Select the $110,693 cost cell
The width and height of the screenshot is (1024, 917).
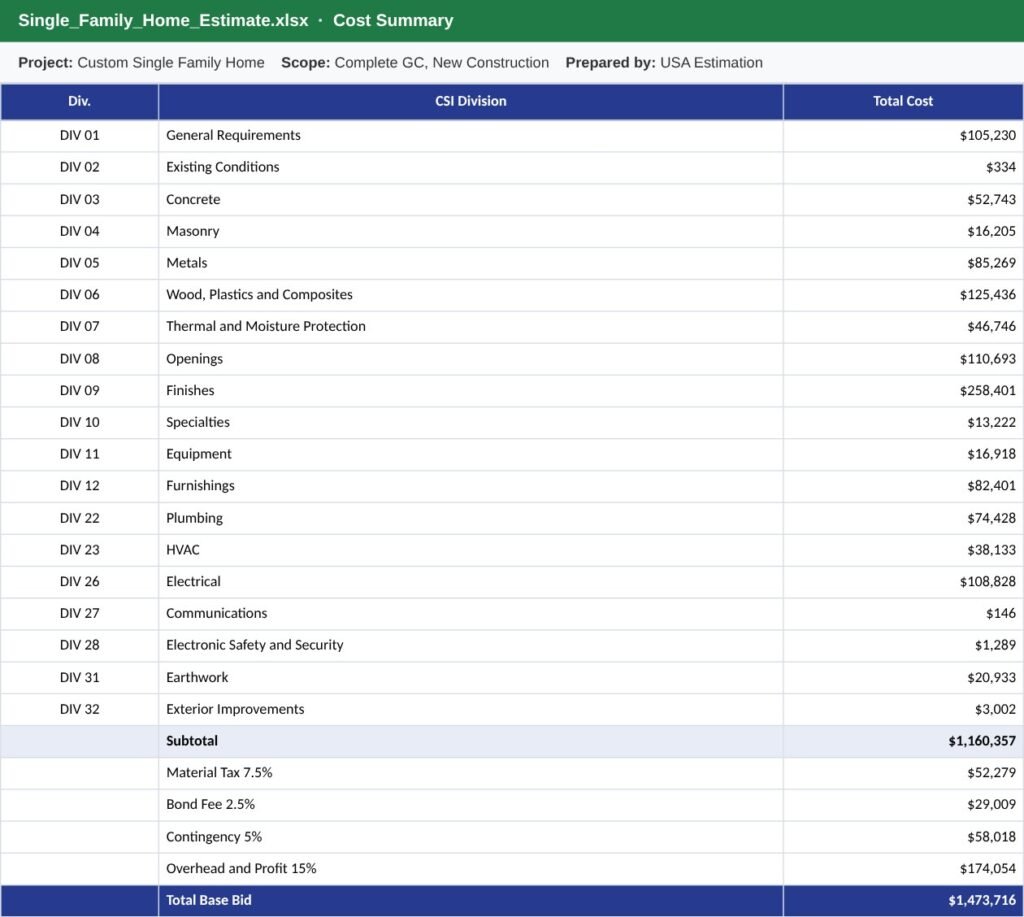903,359
